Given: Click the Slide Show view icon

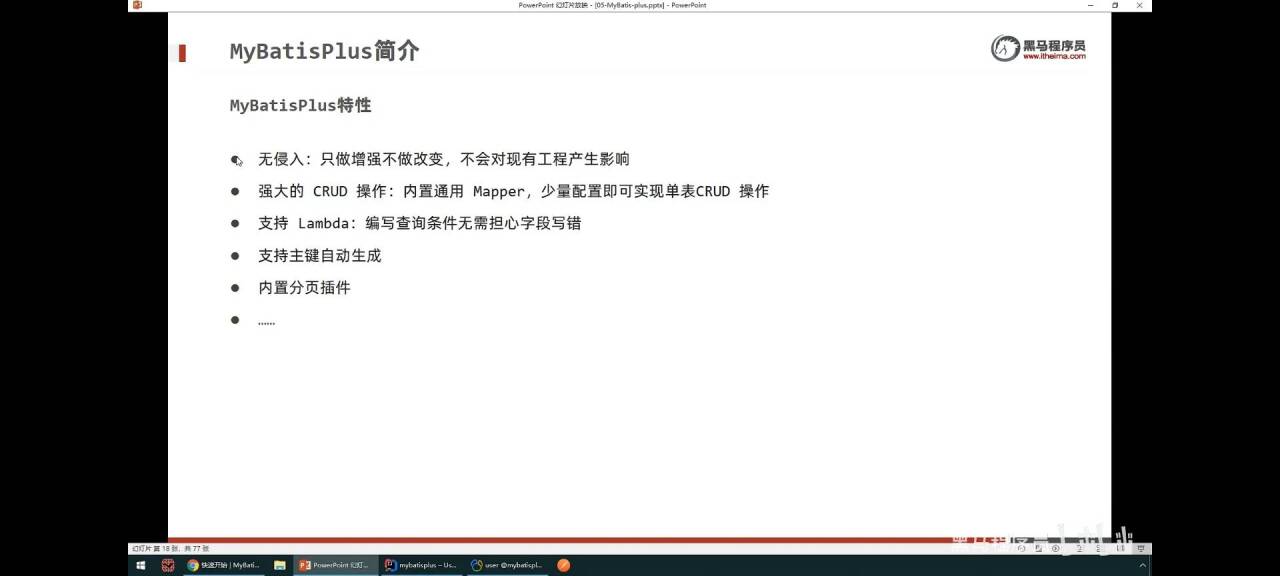Looking at the screenshot, I should tap(1140, 548).
